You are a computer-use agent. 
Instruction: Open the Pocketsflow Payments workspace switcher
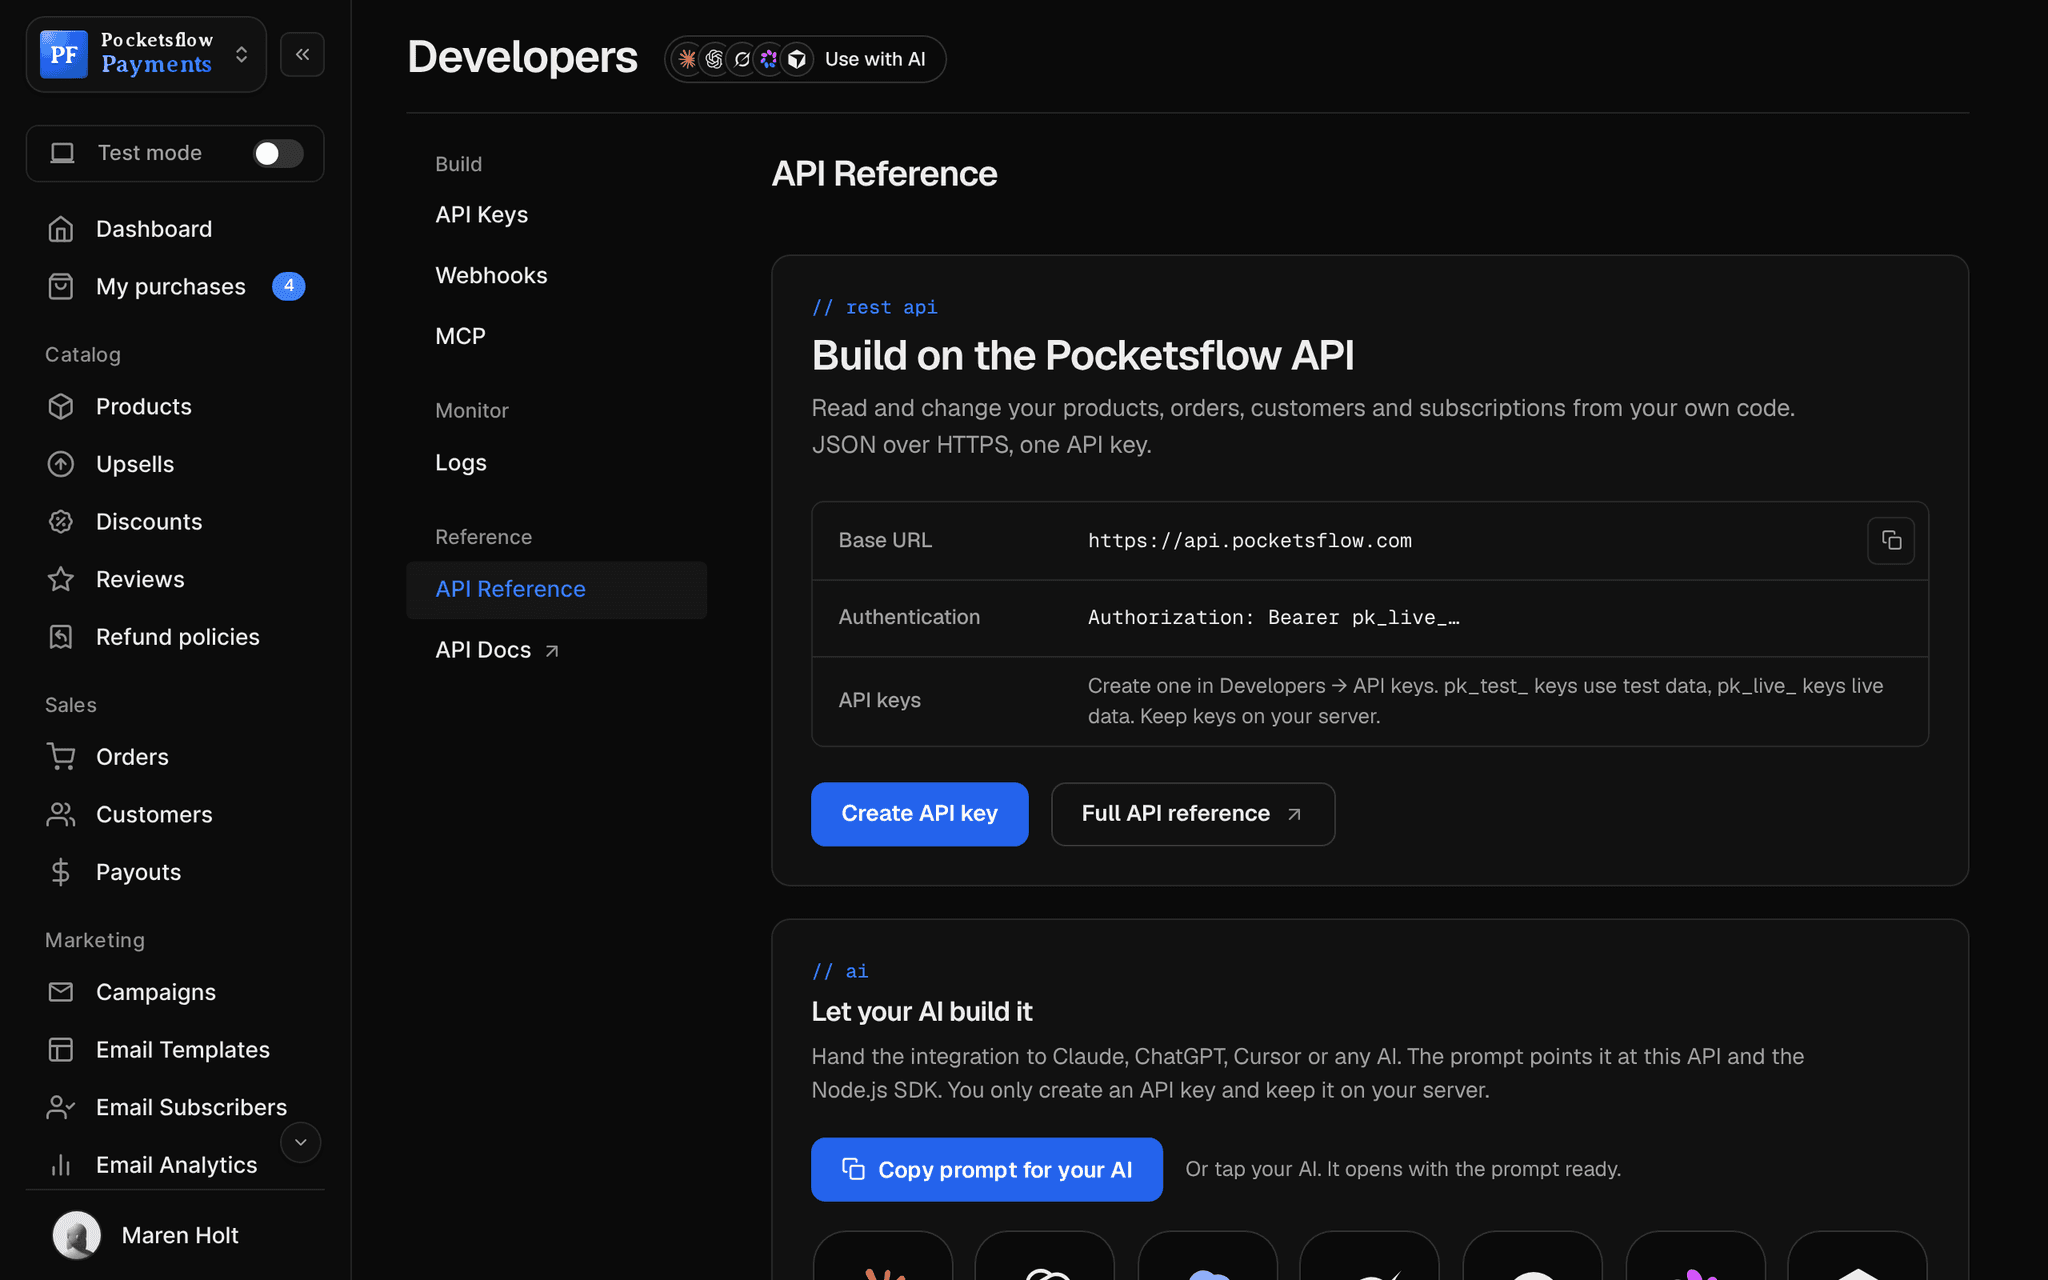coord(146,54)
